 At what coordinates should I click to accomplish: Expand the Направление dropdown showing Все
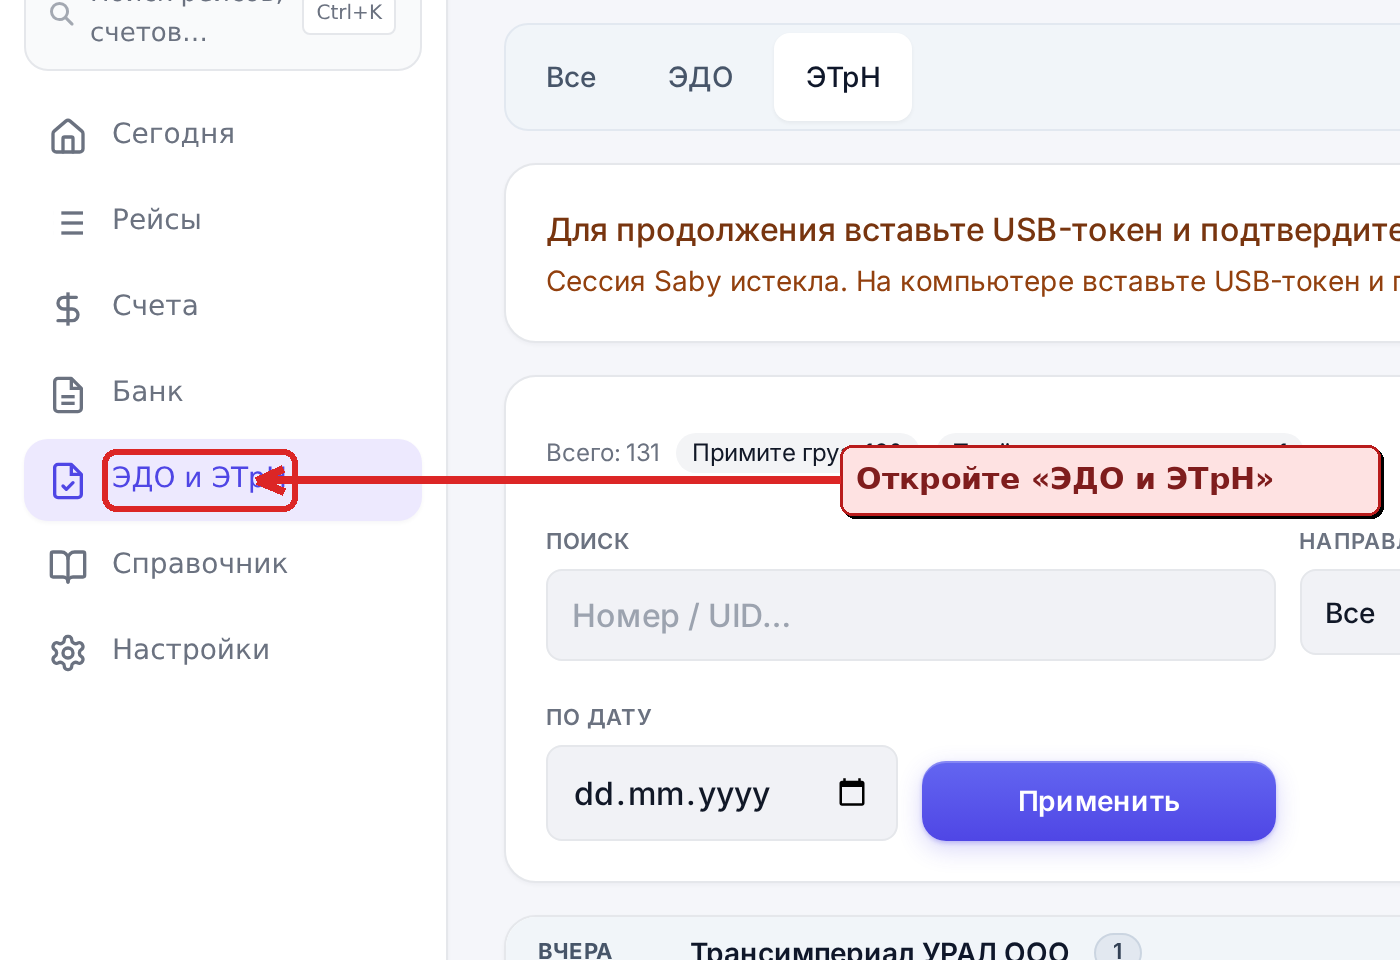click(x=1350, y=612)
